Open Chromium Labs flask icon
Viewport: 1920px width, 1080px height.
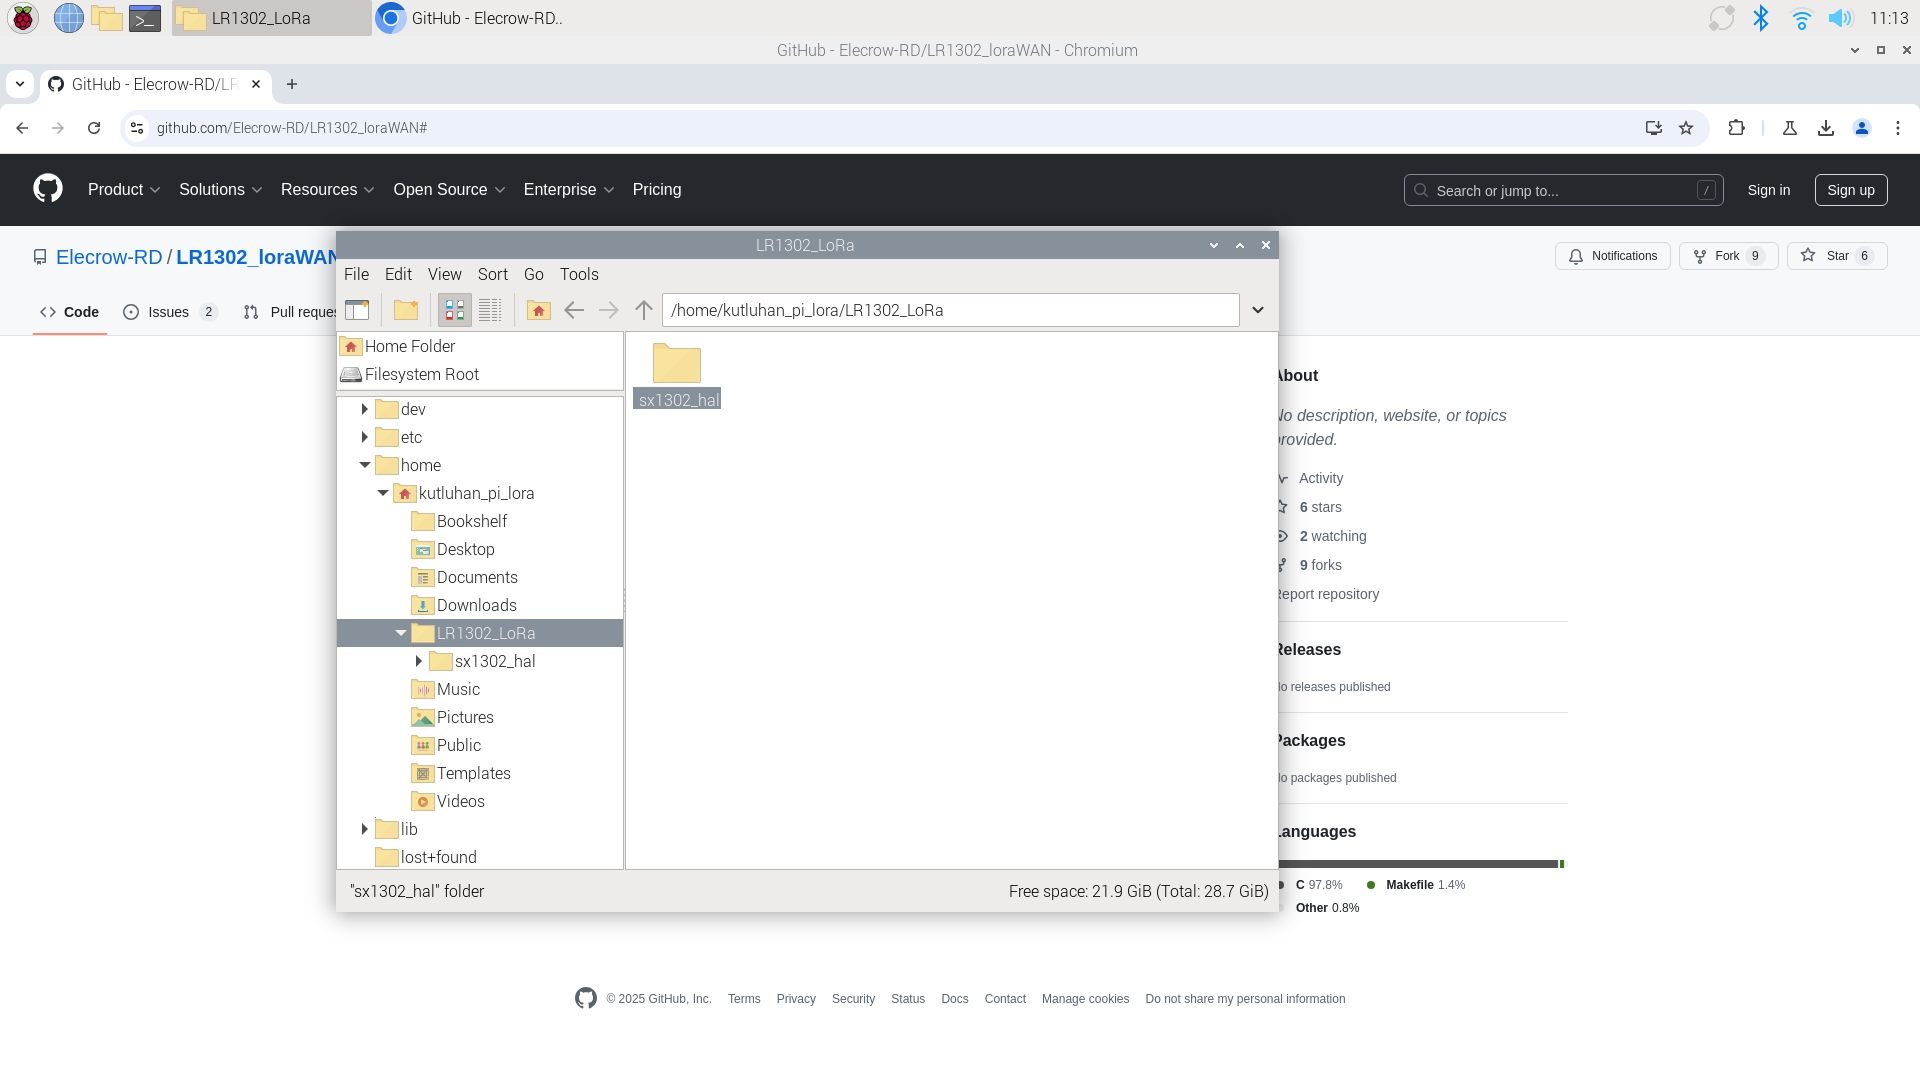point(1790,128)
